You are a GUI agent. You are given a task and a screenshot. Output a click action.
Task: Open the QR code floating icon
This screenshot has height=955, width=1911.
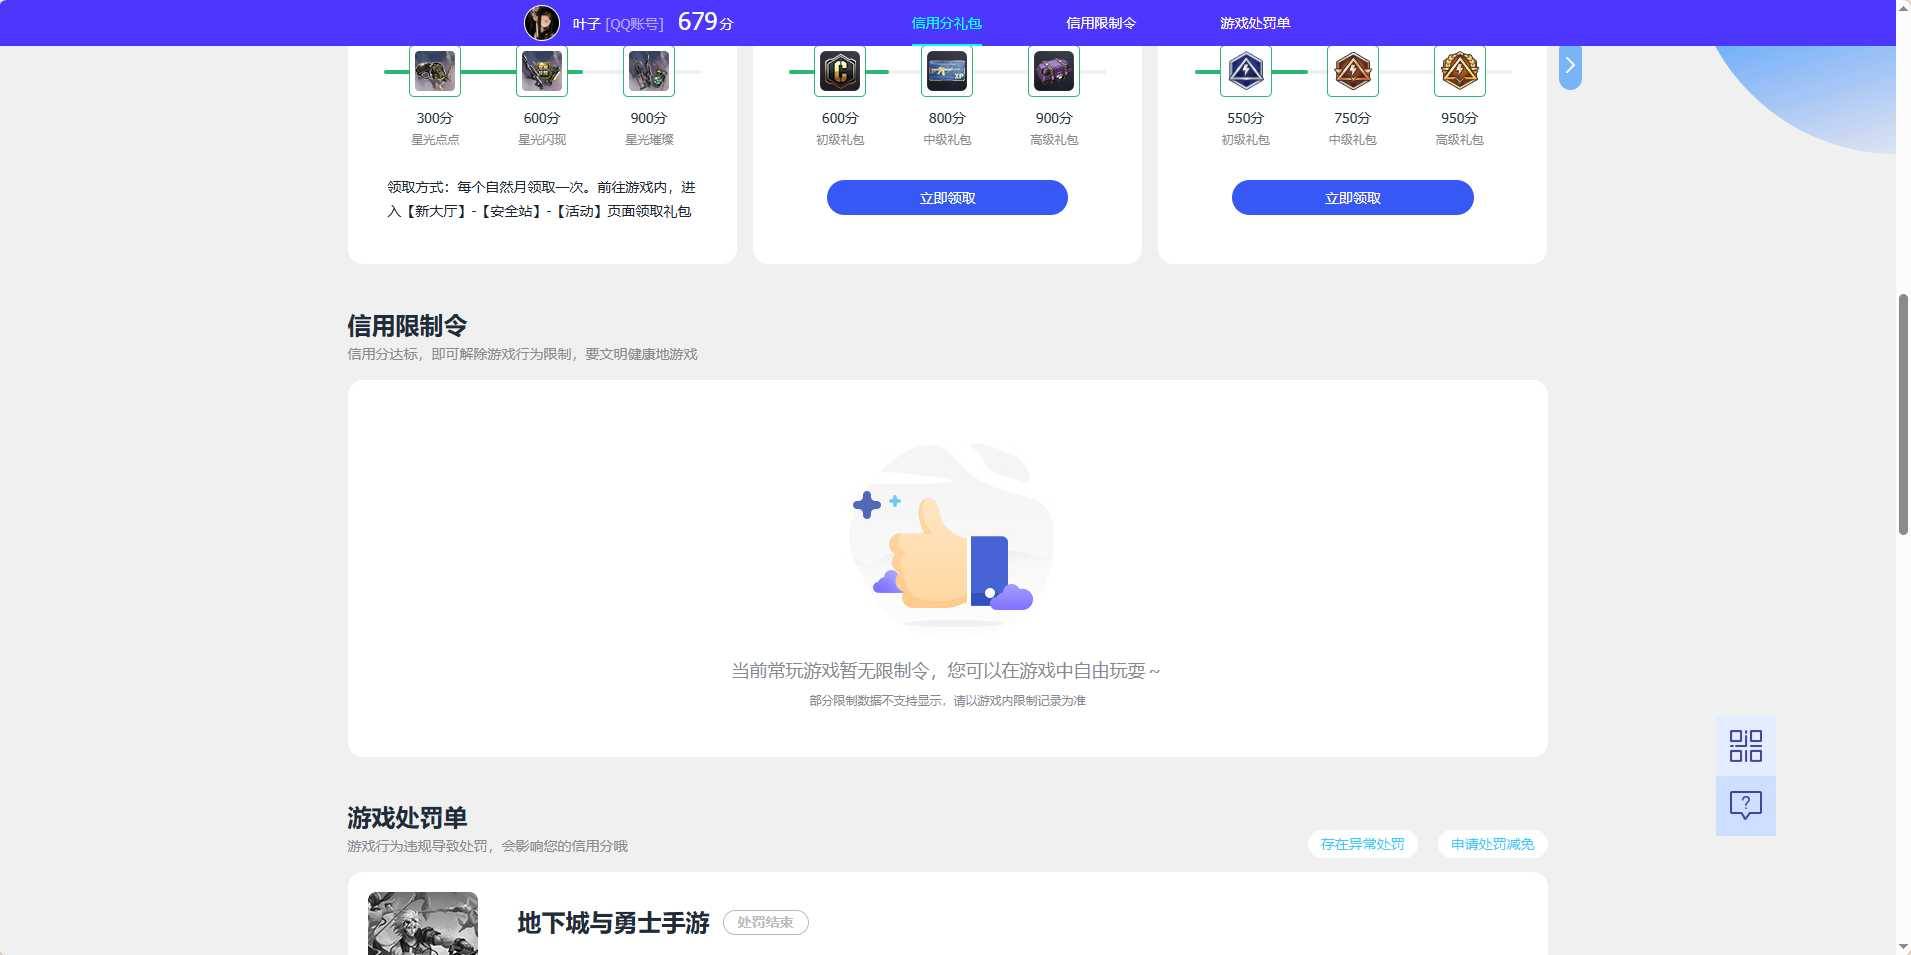click(1746, 746)
